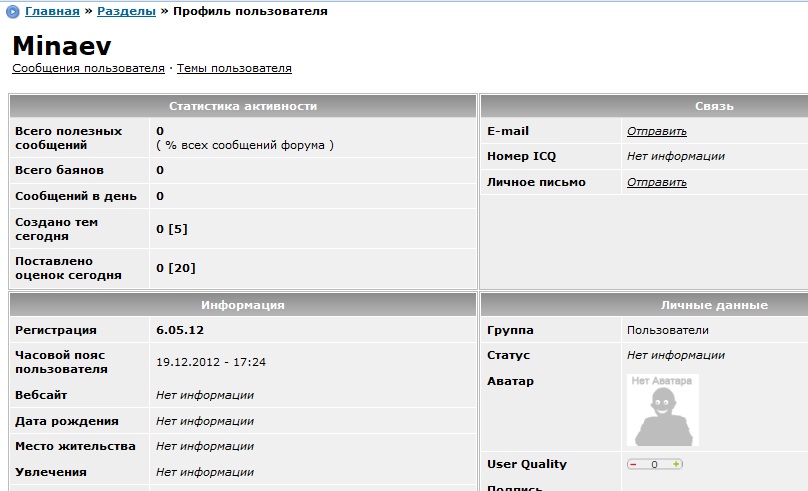Click the Аватар label
Viewport: 808px width, 491px height.
click(510, 381)
